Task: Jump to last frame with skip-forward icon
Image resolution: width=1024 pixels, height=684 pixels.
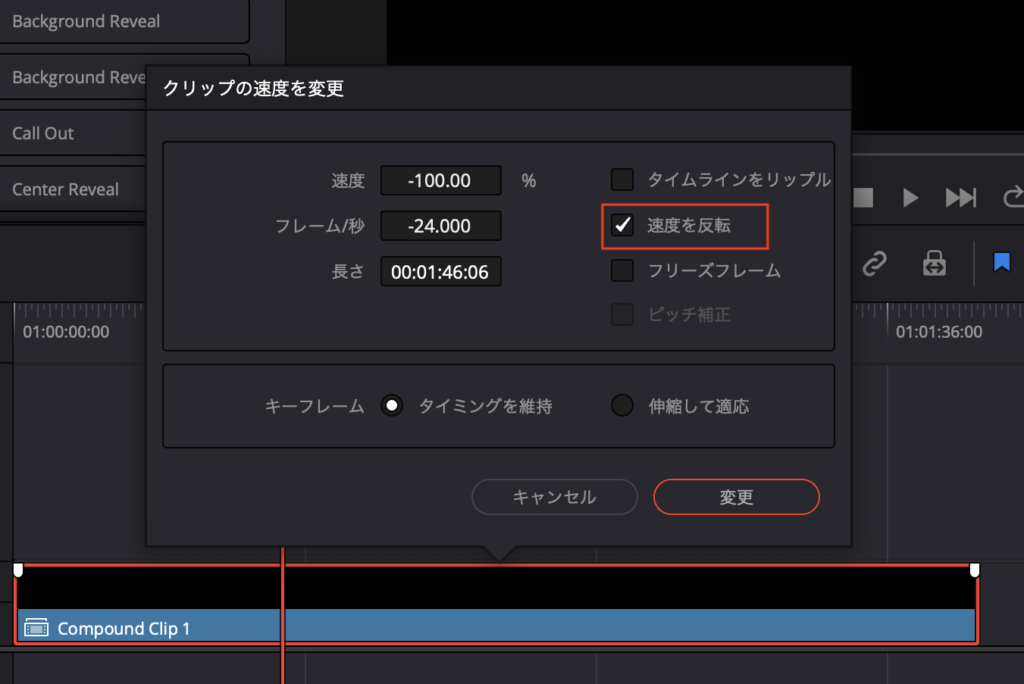Action: tap(960, 198)
